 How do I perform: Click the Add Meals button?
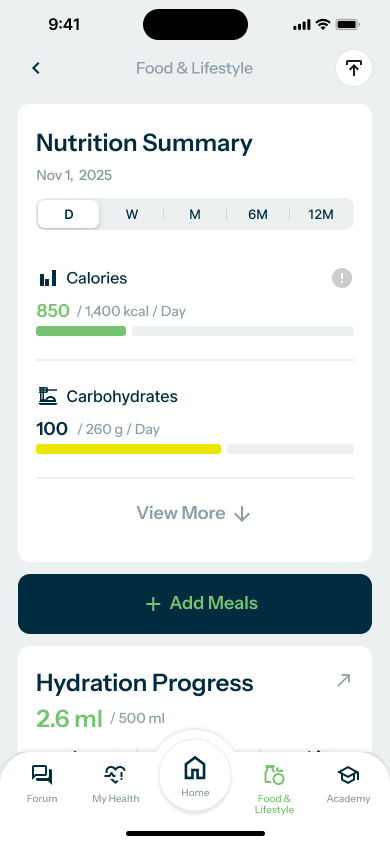pos(195,604)
